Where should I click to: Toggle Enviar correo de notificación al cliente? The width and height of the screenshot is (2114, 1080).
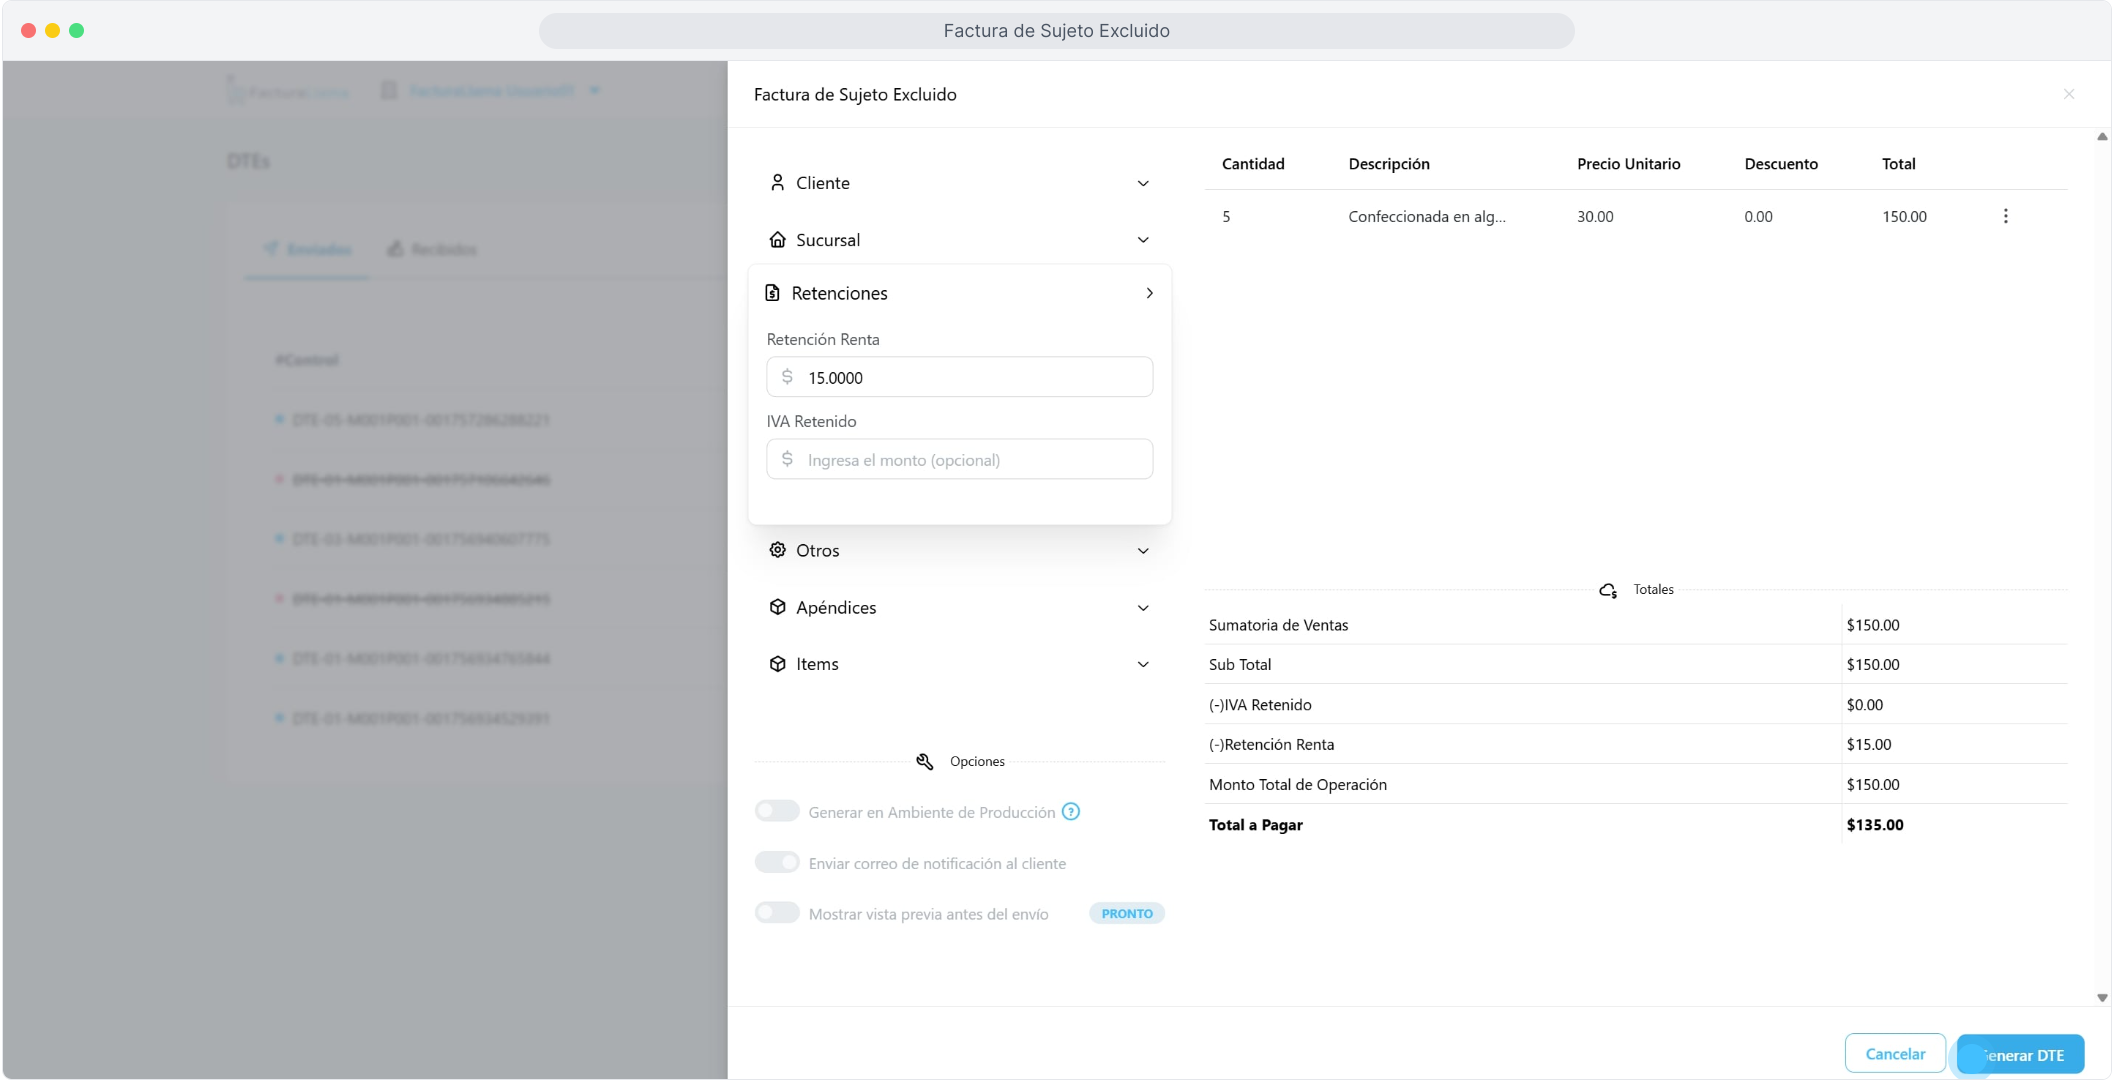[777, 862]
